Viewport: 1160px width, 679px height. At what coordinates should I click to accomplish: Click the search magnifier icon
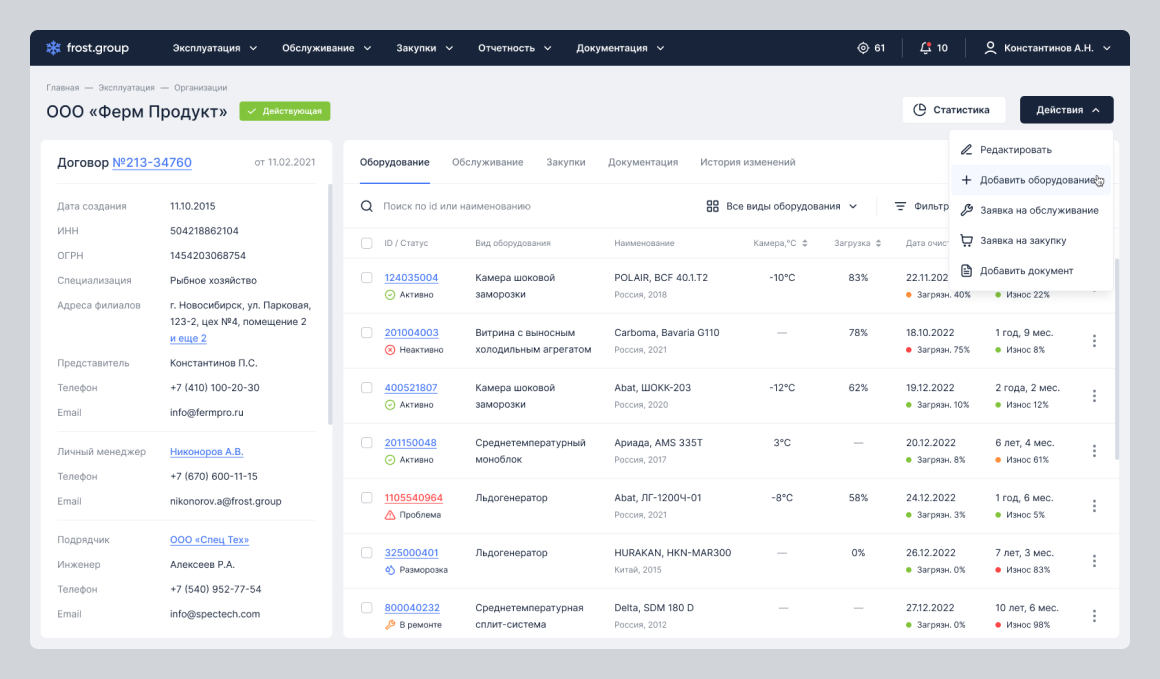click(367, 206)
